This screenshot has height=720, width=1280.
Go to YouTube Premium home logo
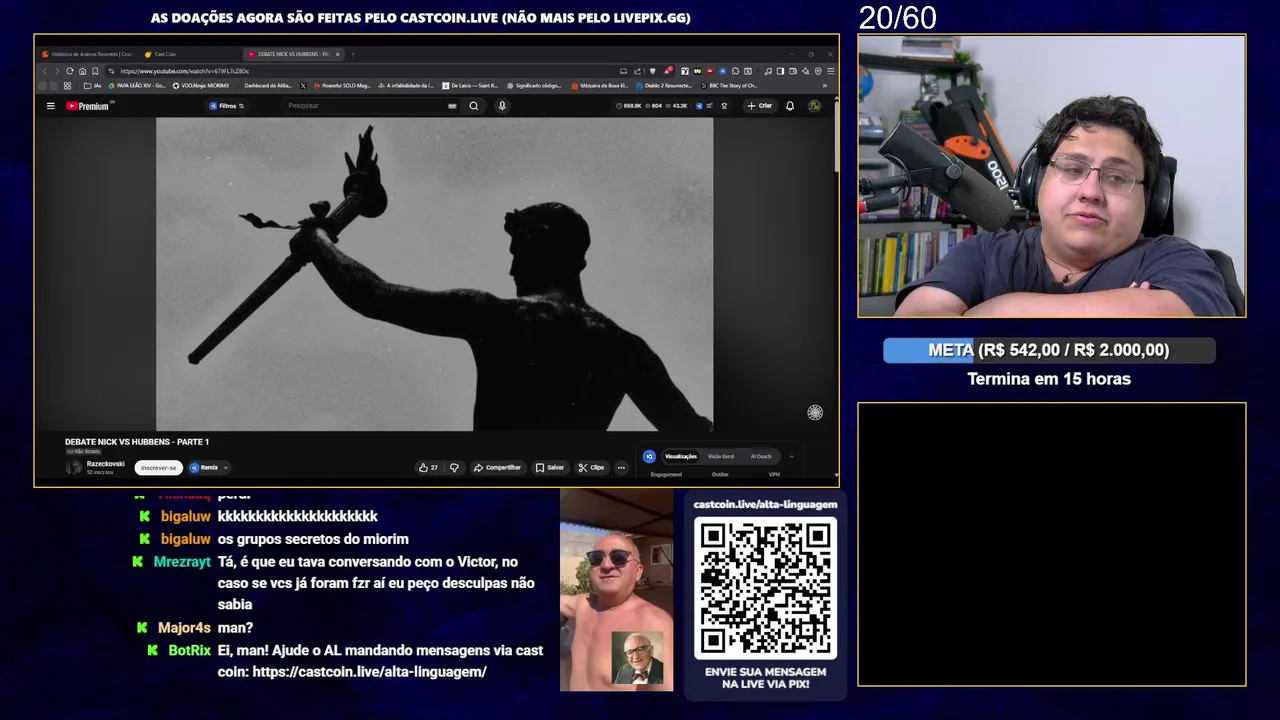(x=88, y=106)
